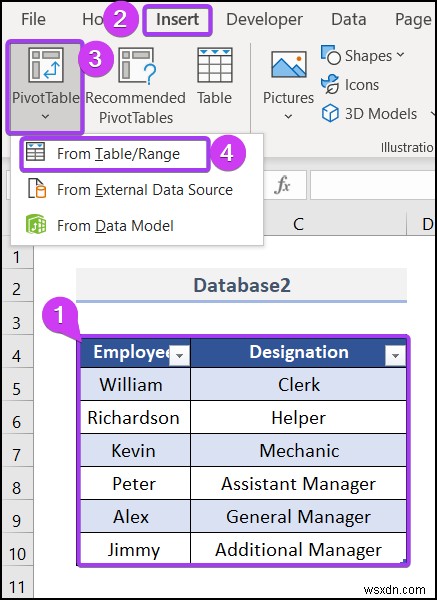Click the fx insert function icon
The width and height of the screenshot is (437, 600).
[282, 186]
